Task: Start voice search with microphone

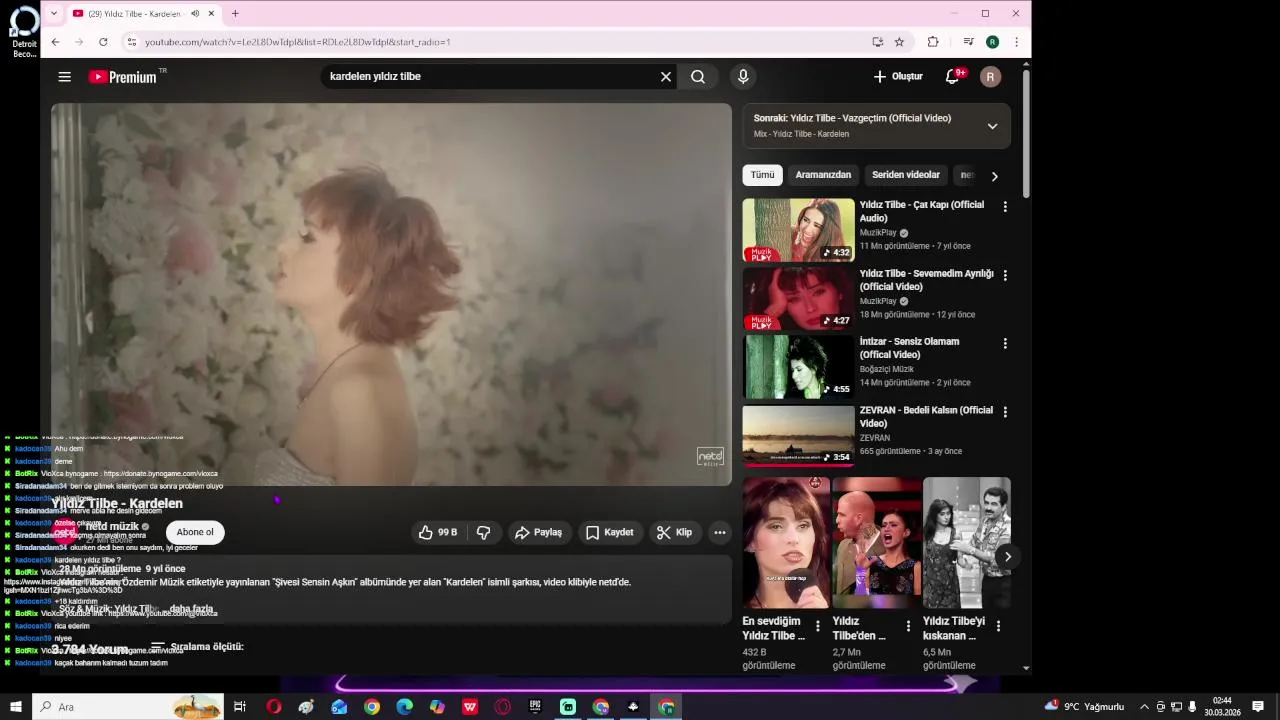Action: click(x=743, y=77)
